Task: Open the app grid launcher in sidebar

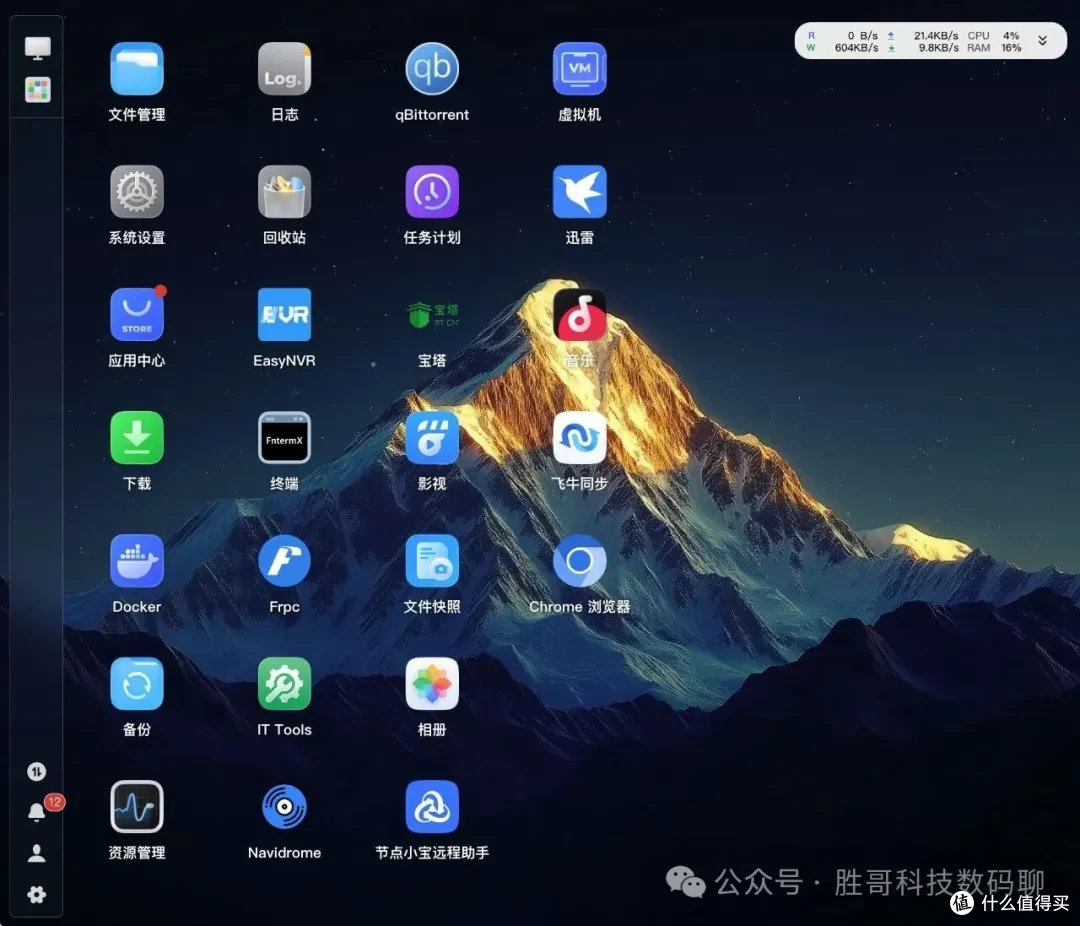Action: (37, 90)
